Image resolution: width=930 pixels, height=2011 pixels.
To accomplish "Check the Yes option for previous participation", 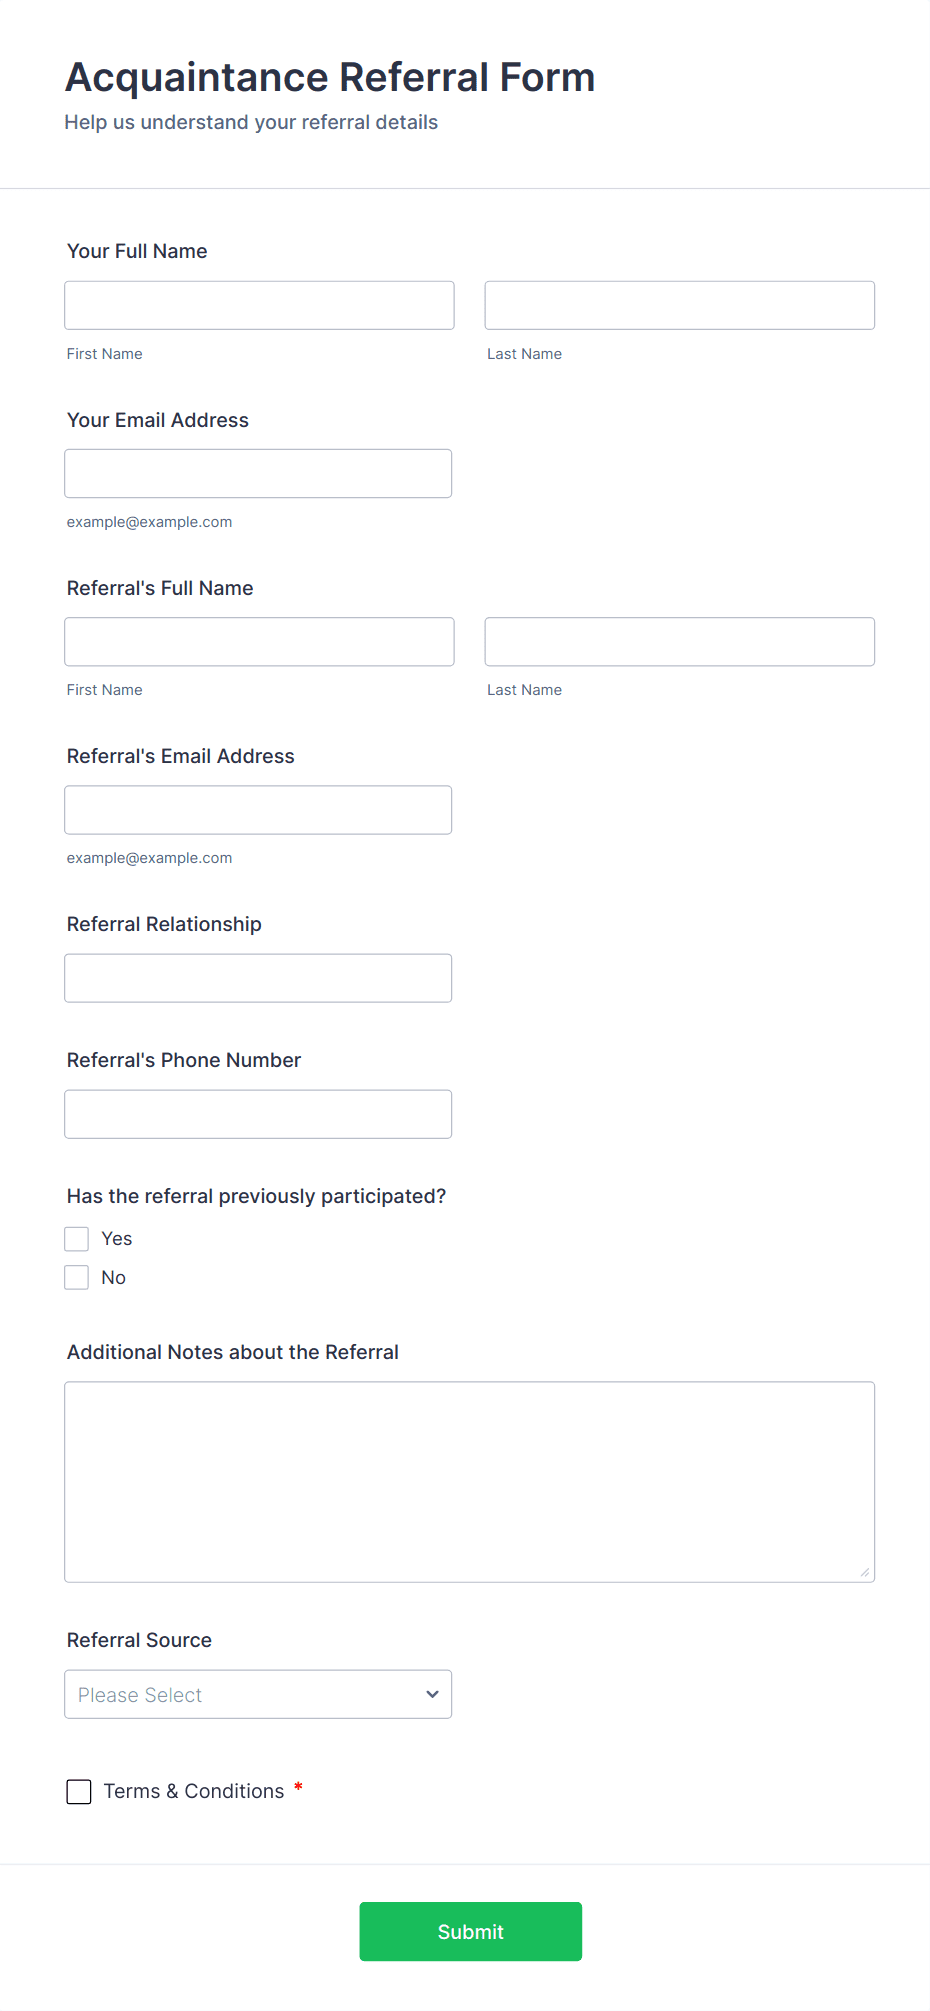I will [x=77, y=1239].
